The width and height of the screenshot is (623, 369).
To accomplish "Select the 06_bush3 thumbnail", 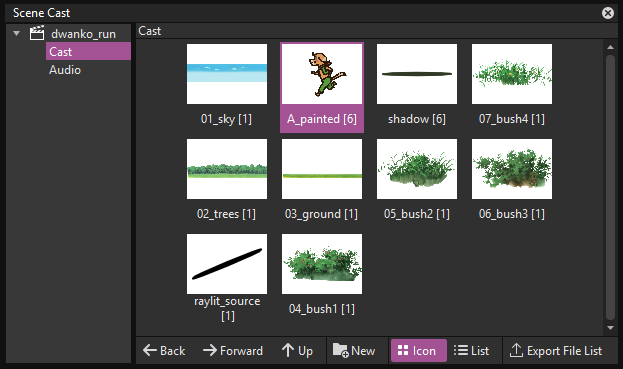I will coord(512,169).
